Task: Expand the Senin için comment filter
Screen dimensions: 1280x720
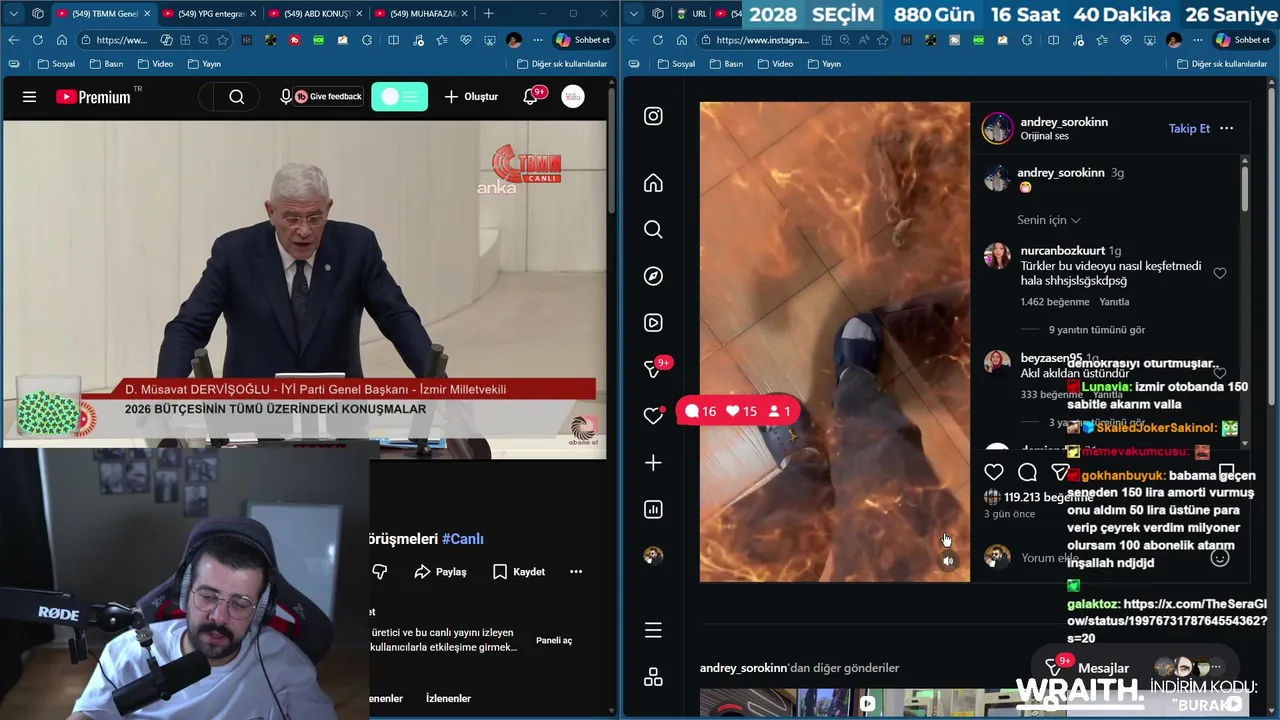Action: [1048, 220]
